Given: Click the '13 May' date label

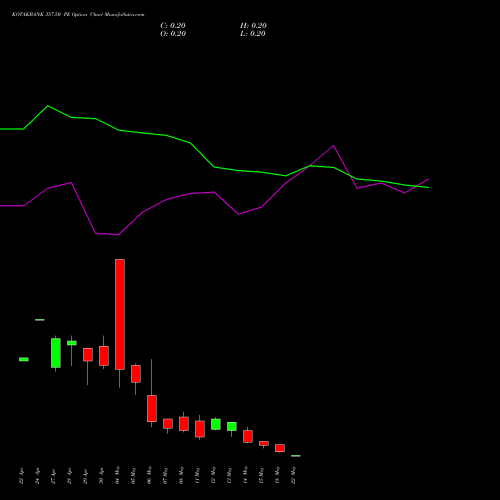Looking at the screenshot, I should 230,475.
